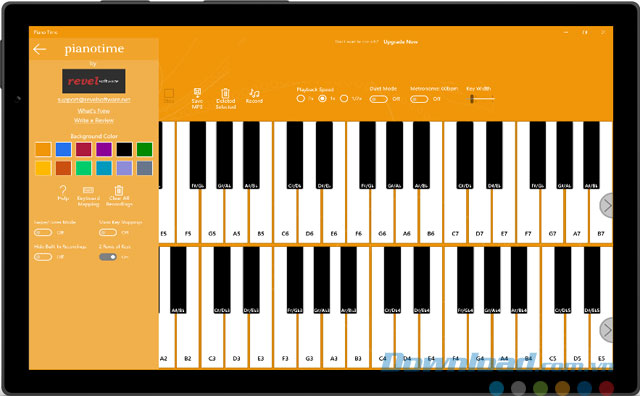Click the Delete Selected trash icon
The width and height of the screenshot is (640, 396).
coord(225,93)
